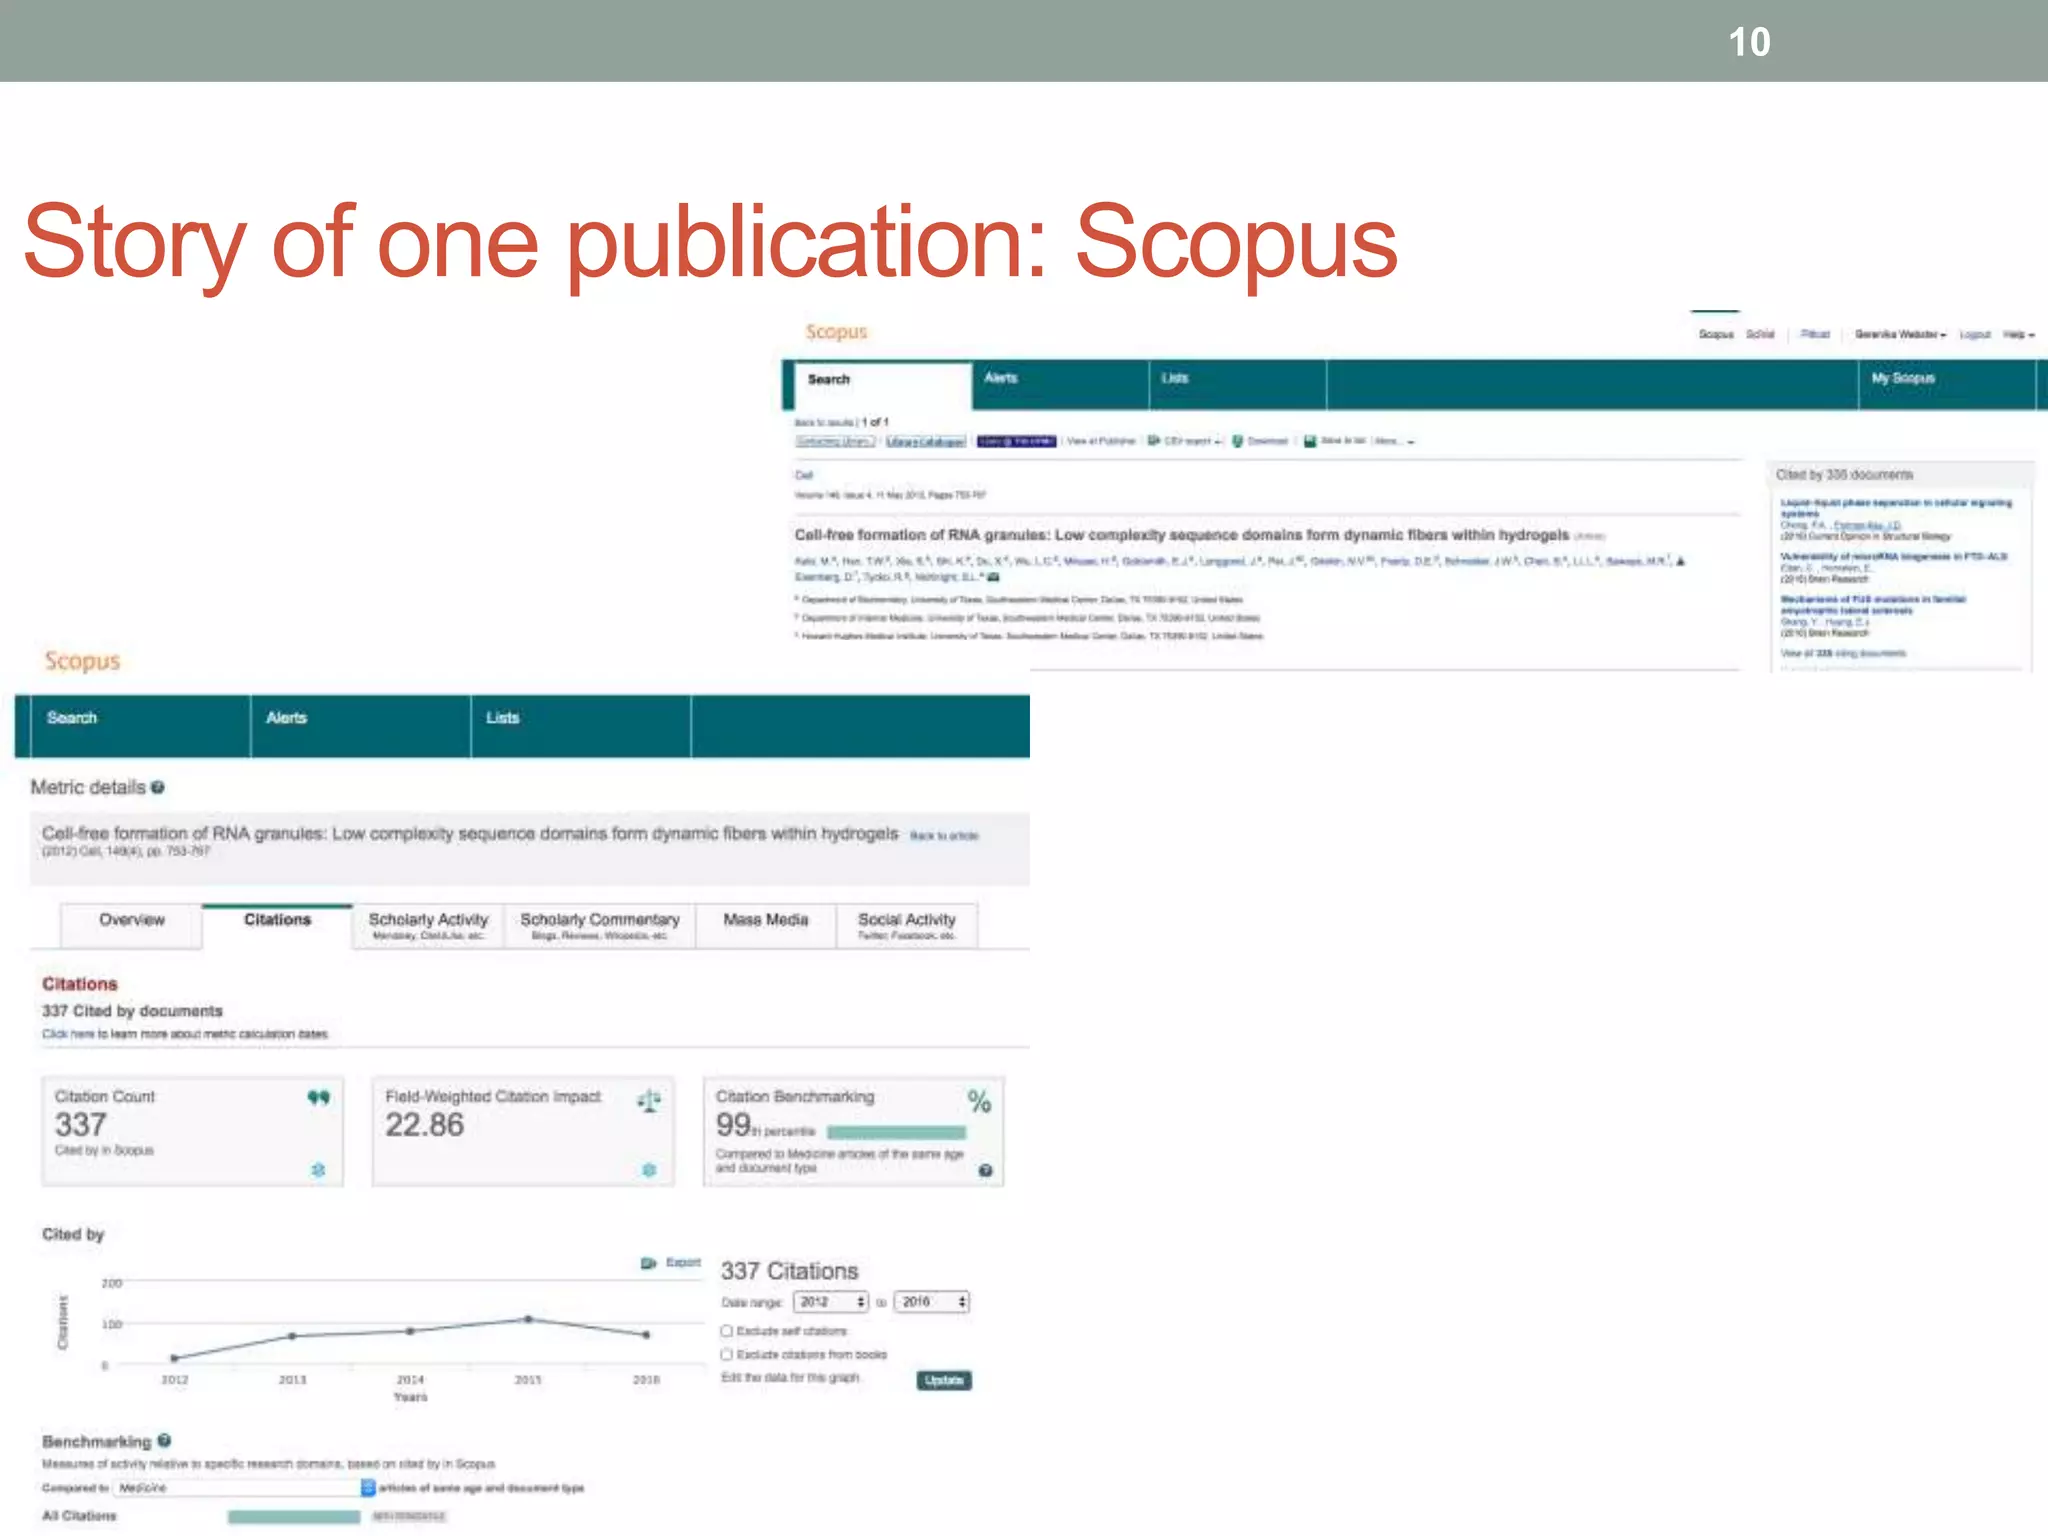This screenshot has width=2048, height=1536.
Task: Open the 2016 end year dropdown
Action: pos(932,1302)
